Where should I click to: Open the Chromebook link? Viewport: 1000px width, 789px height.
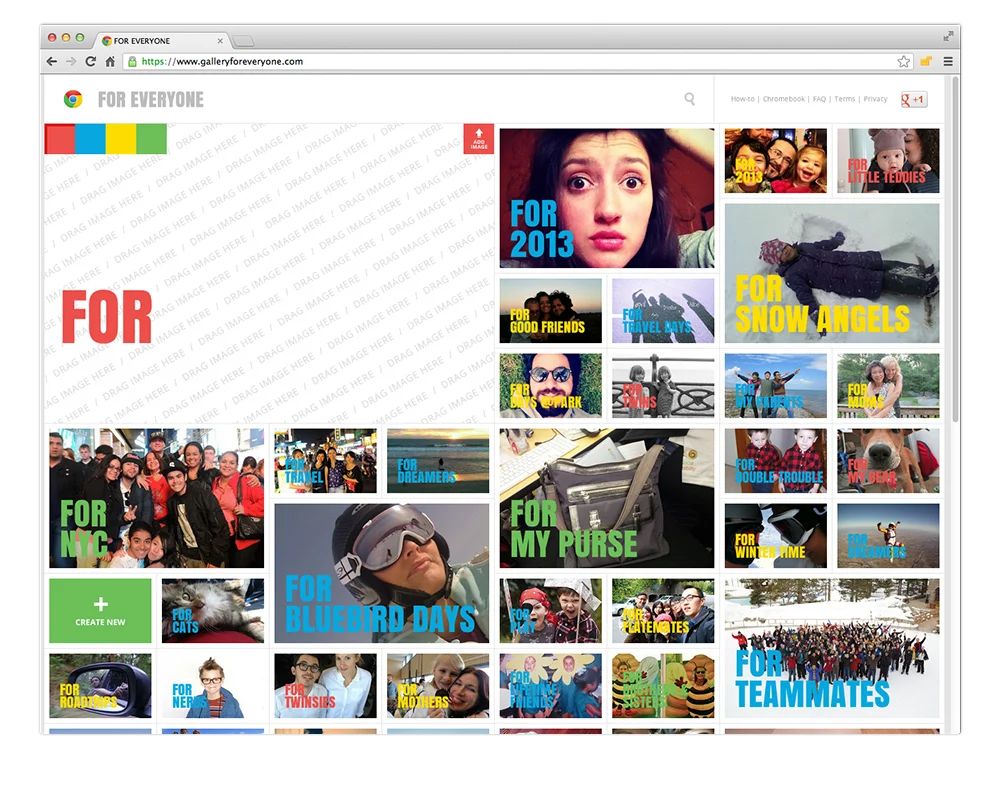point(784,99)
